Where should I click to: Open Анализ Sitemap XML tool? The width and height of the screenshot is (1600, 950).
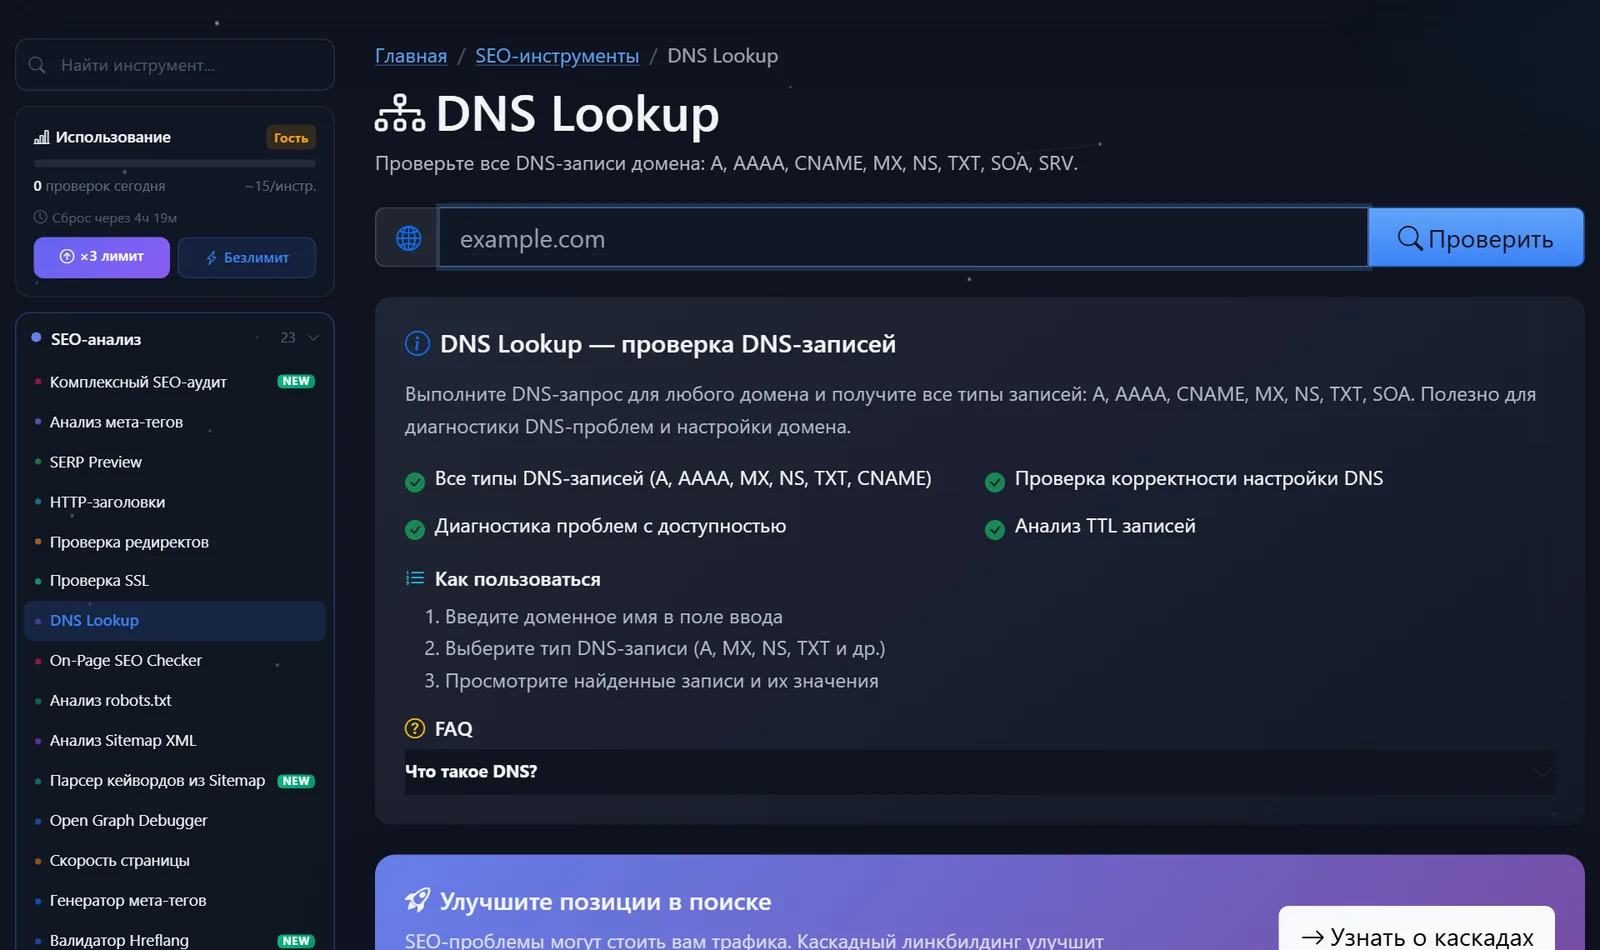point(175,741)
